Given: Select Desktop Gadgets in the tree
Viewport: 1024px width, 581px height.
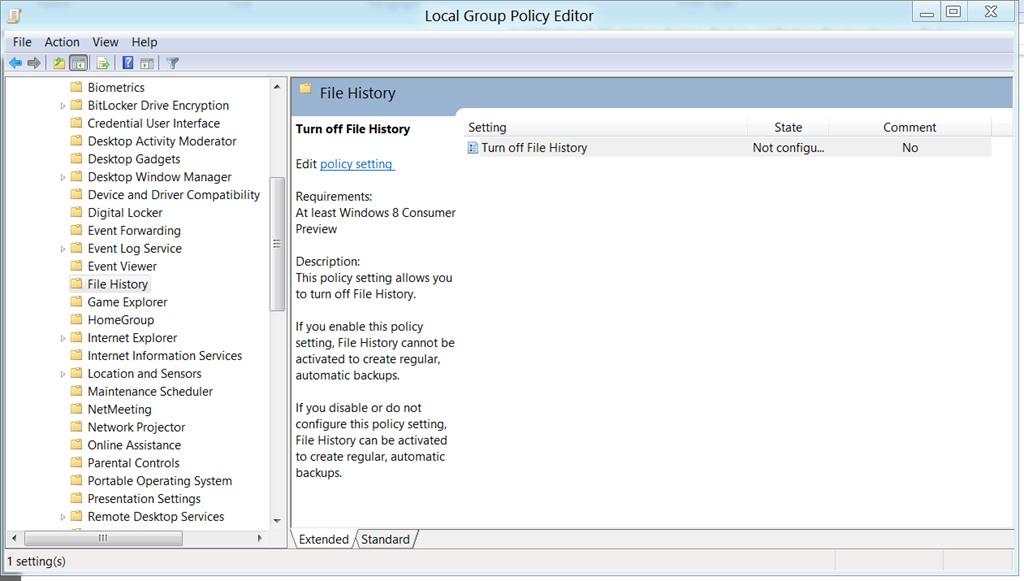Looking at the screenshot, I should [x=134, y=159].
